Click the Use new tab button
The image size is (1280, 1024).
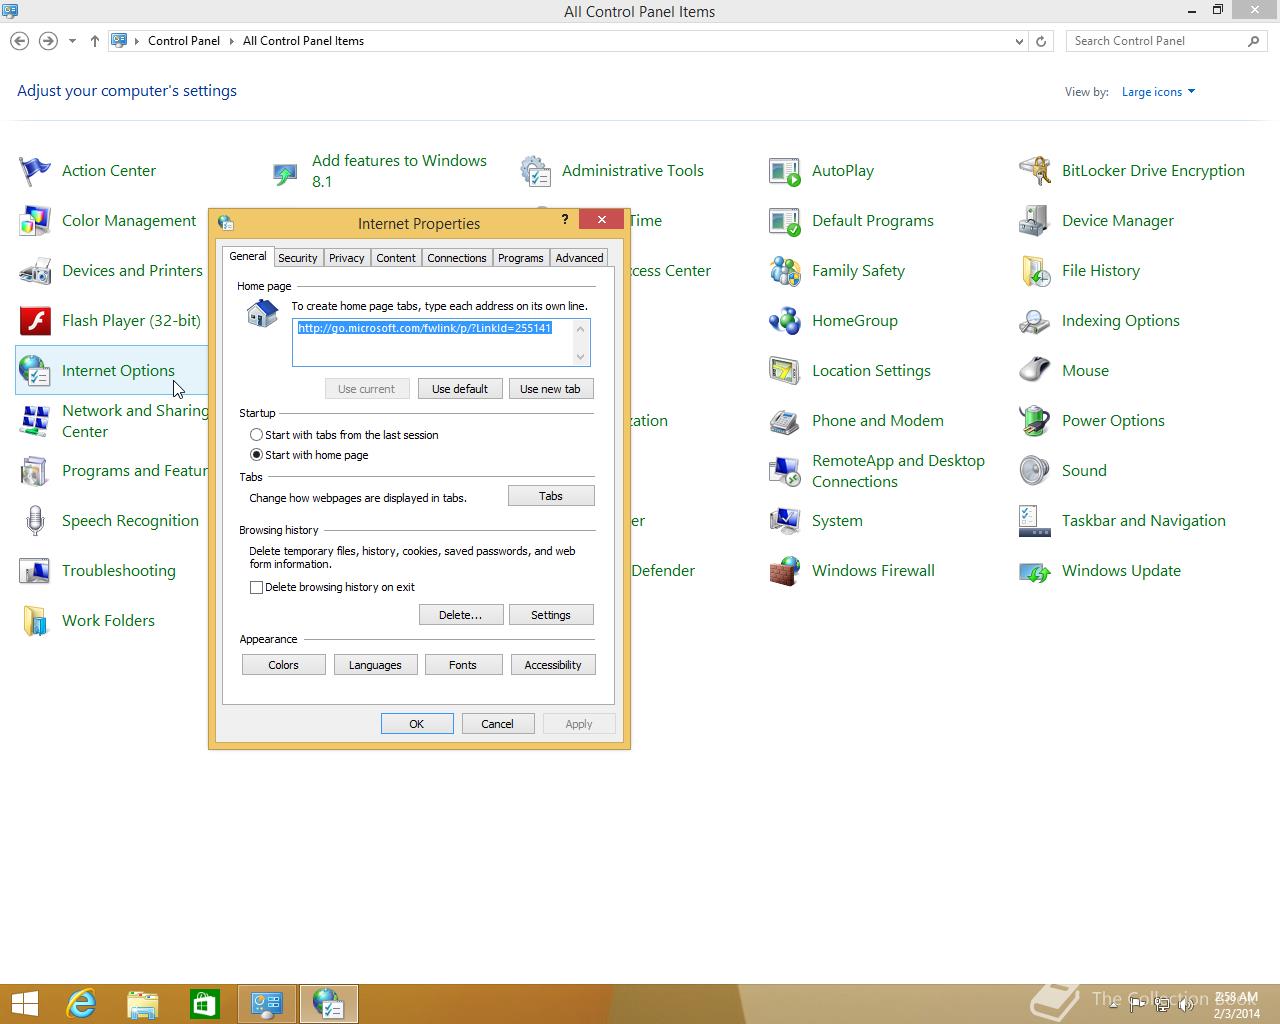pos(550,389)
